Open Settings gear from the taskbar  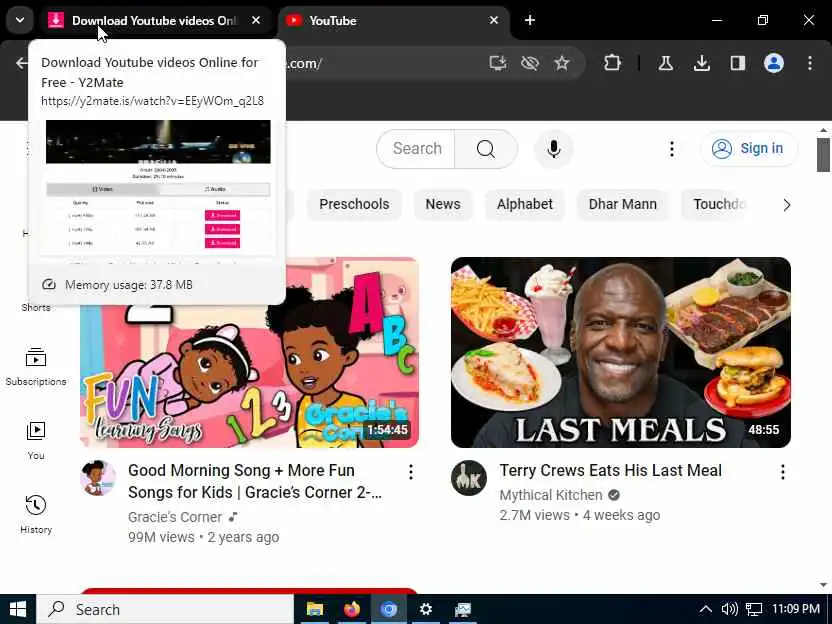(x=426, y=609)
